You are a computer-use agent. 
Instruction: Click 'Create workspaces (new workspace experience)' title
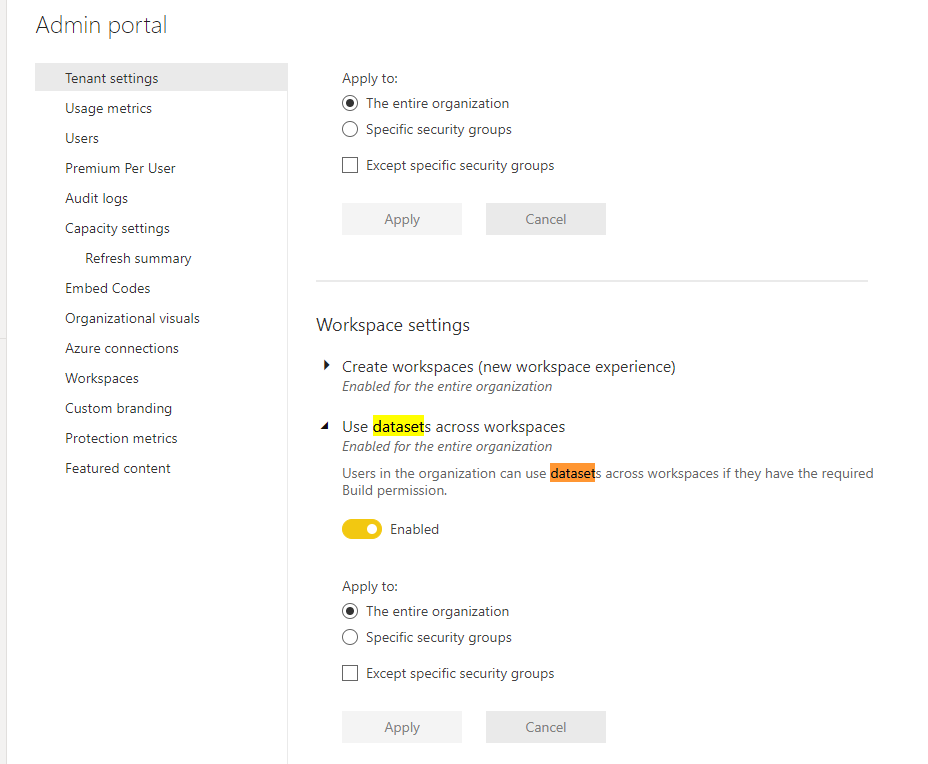(x=508, y=367)
